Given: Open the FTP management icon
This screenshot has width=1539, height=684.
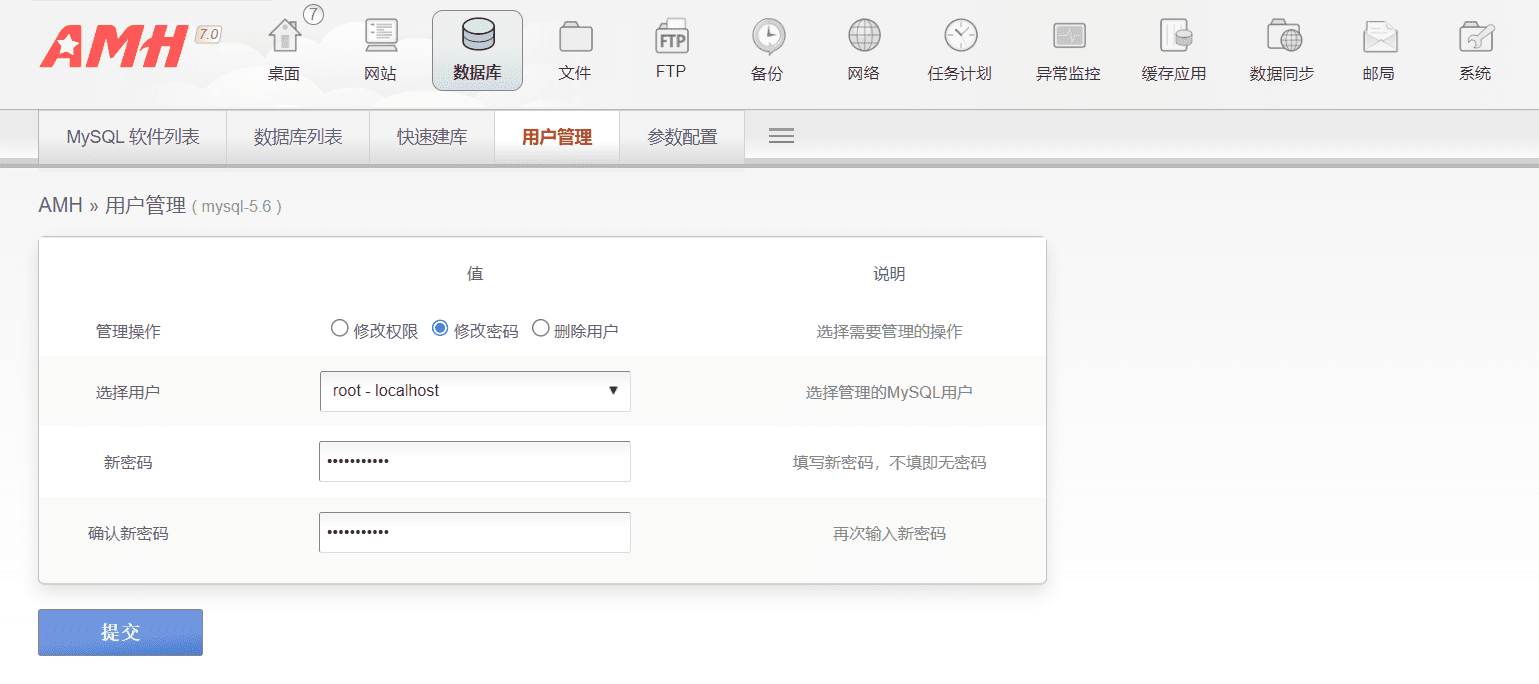Looking at the screenshot, I should click(671, 45).
